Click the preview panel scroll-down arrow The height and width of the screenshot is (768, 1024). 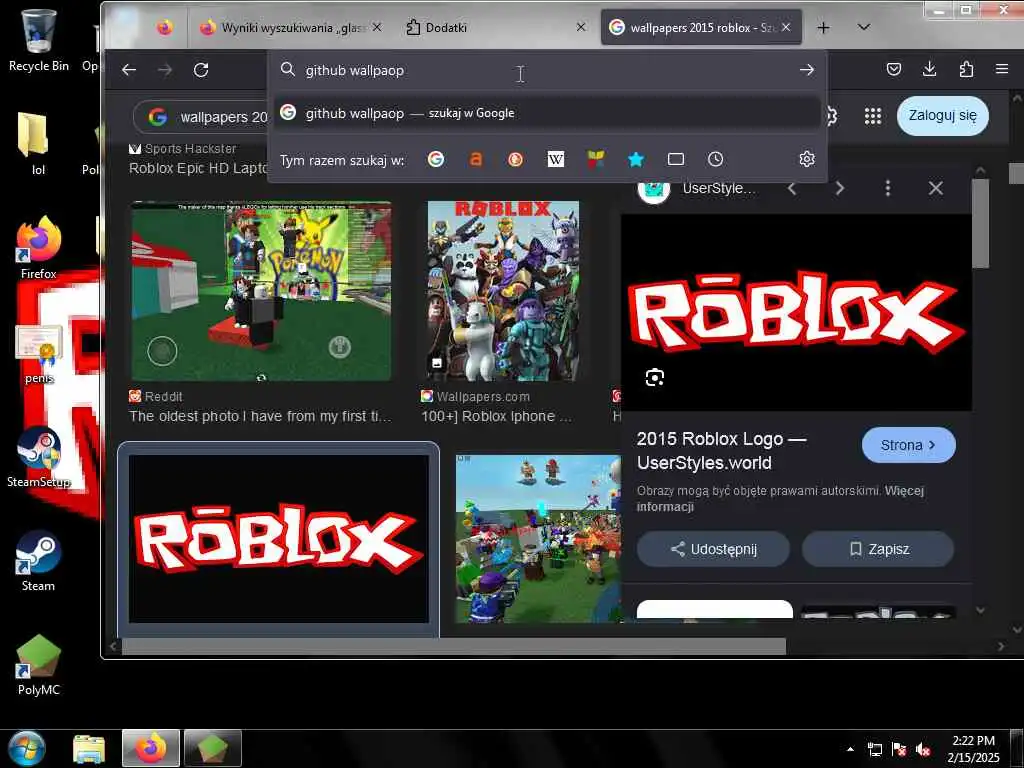click(x=980, y=610)
